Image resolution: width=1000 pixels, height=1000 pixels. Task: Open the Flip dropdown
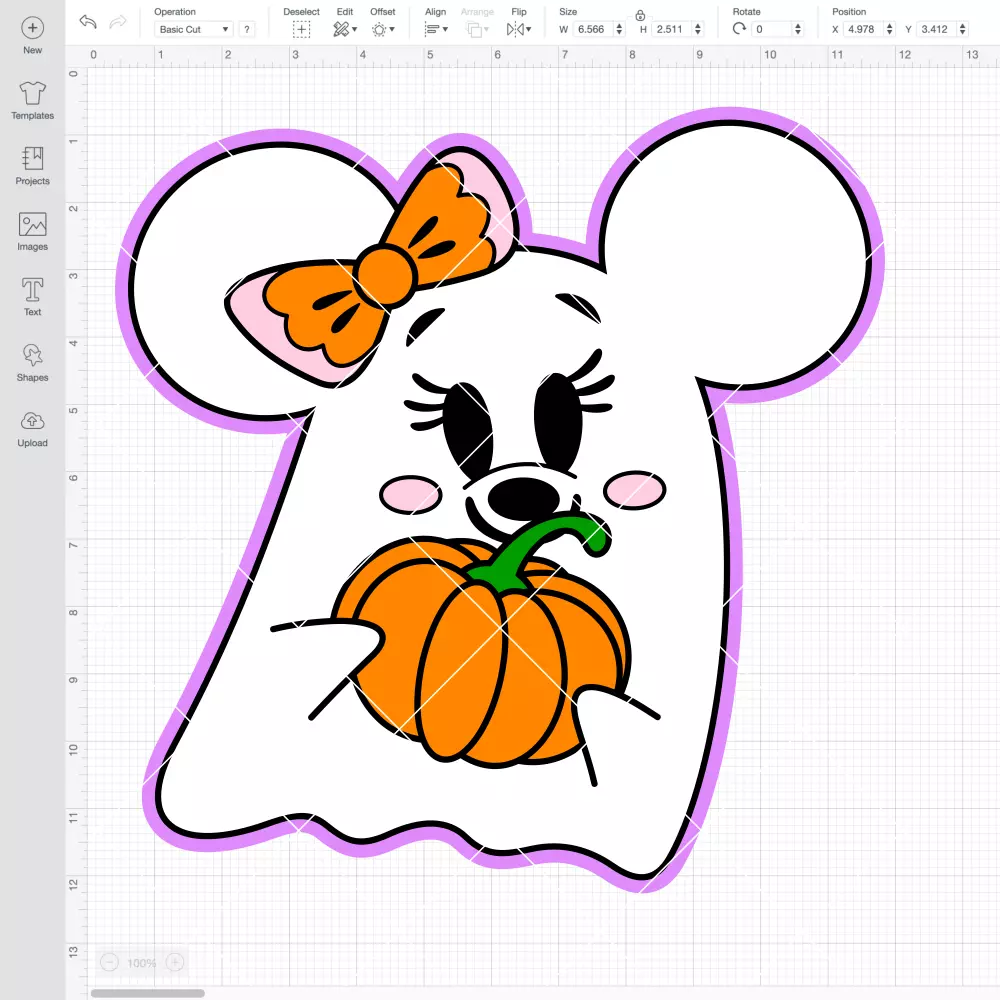tap(518, 29)
